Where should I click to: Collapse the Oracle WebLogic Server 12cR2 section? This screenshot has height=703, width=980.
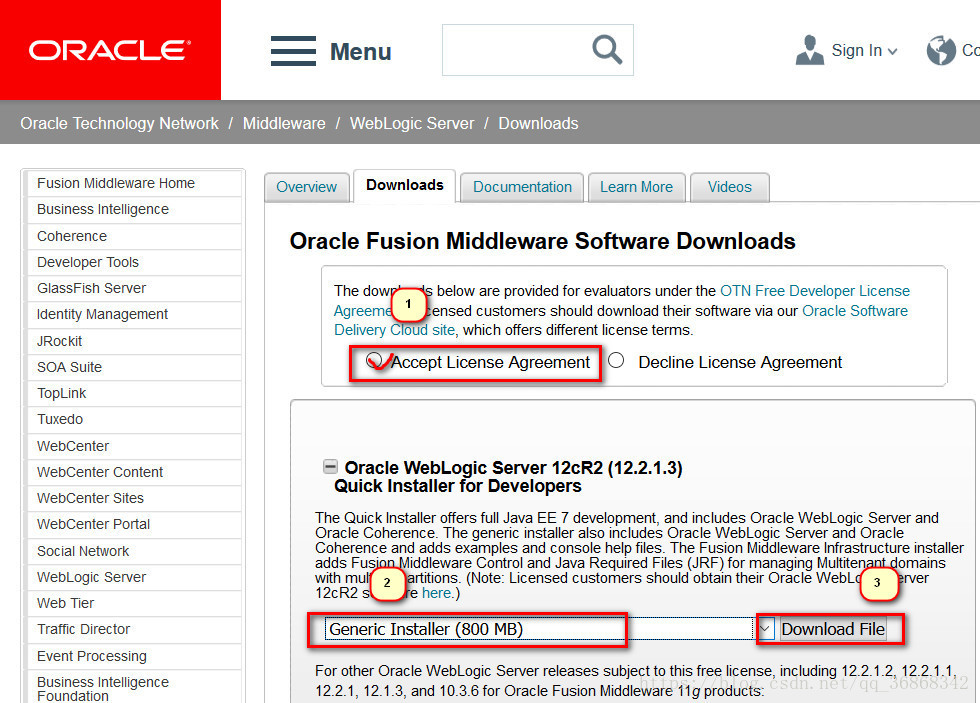tap(330, 466)
